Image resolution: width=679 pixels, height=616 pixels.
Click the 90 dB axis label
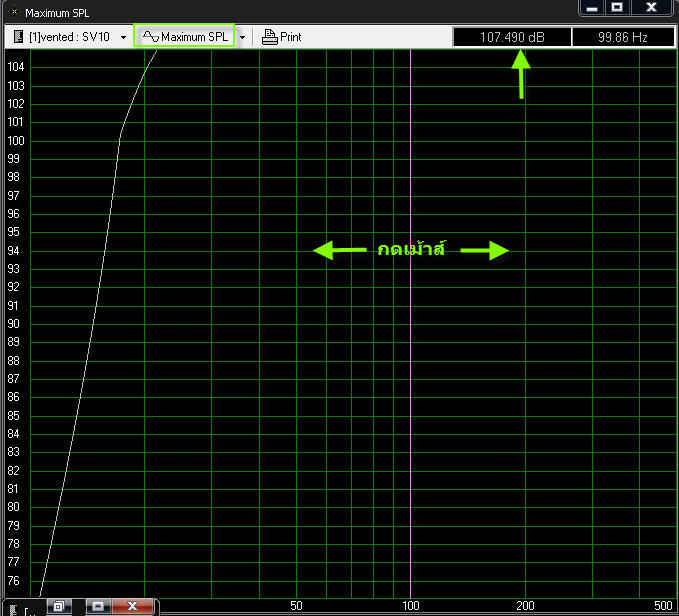[x=13, y=324]
